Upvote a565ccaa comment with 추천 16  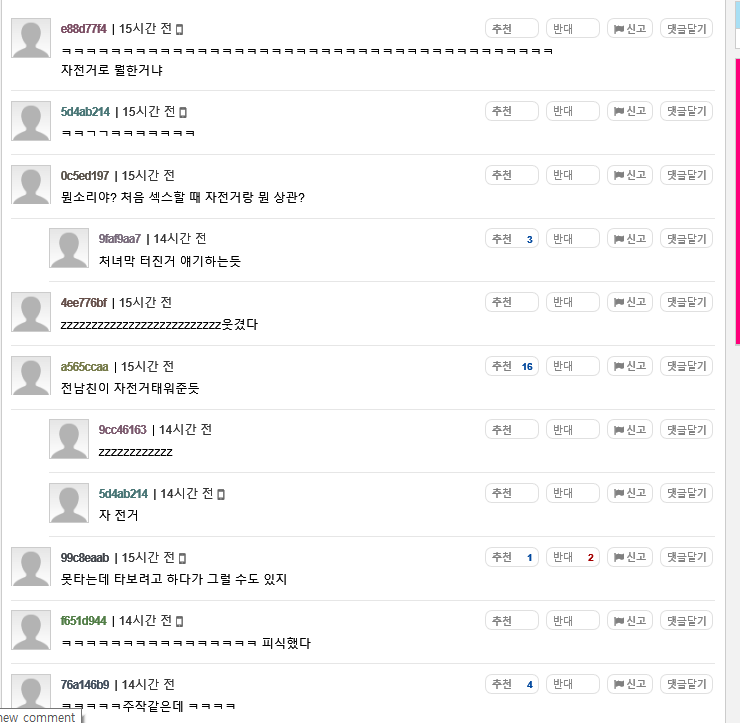coord(512,366)
